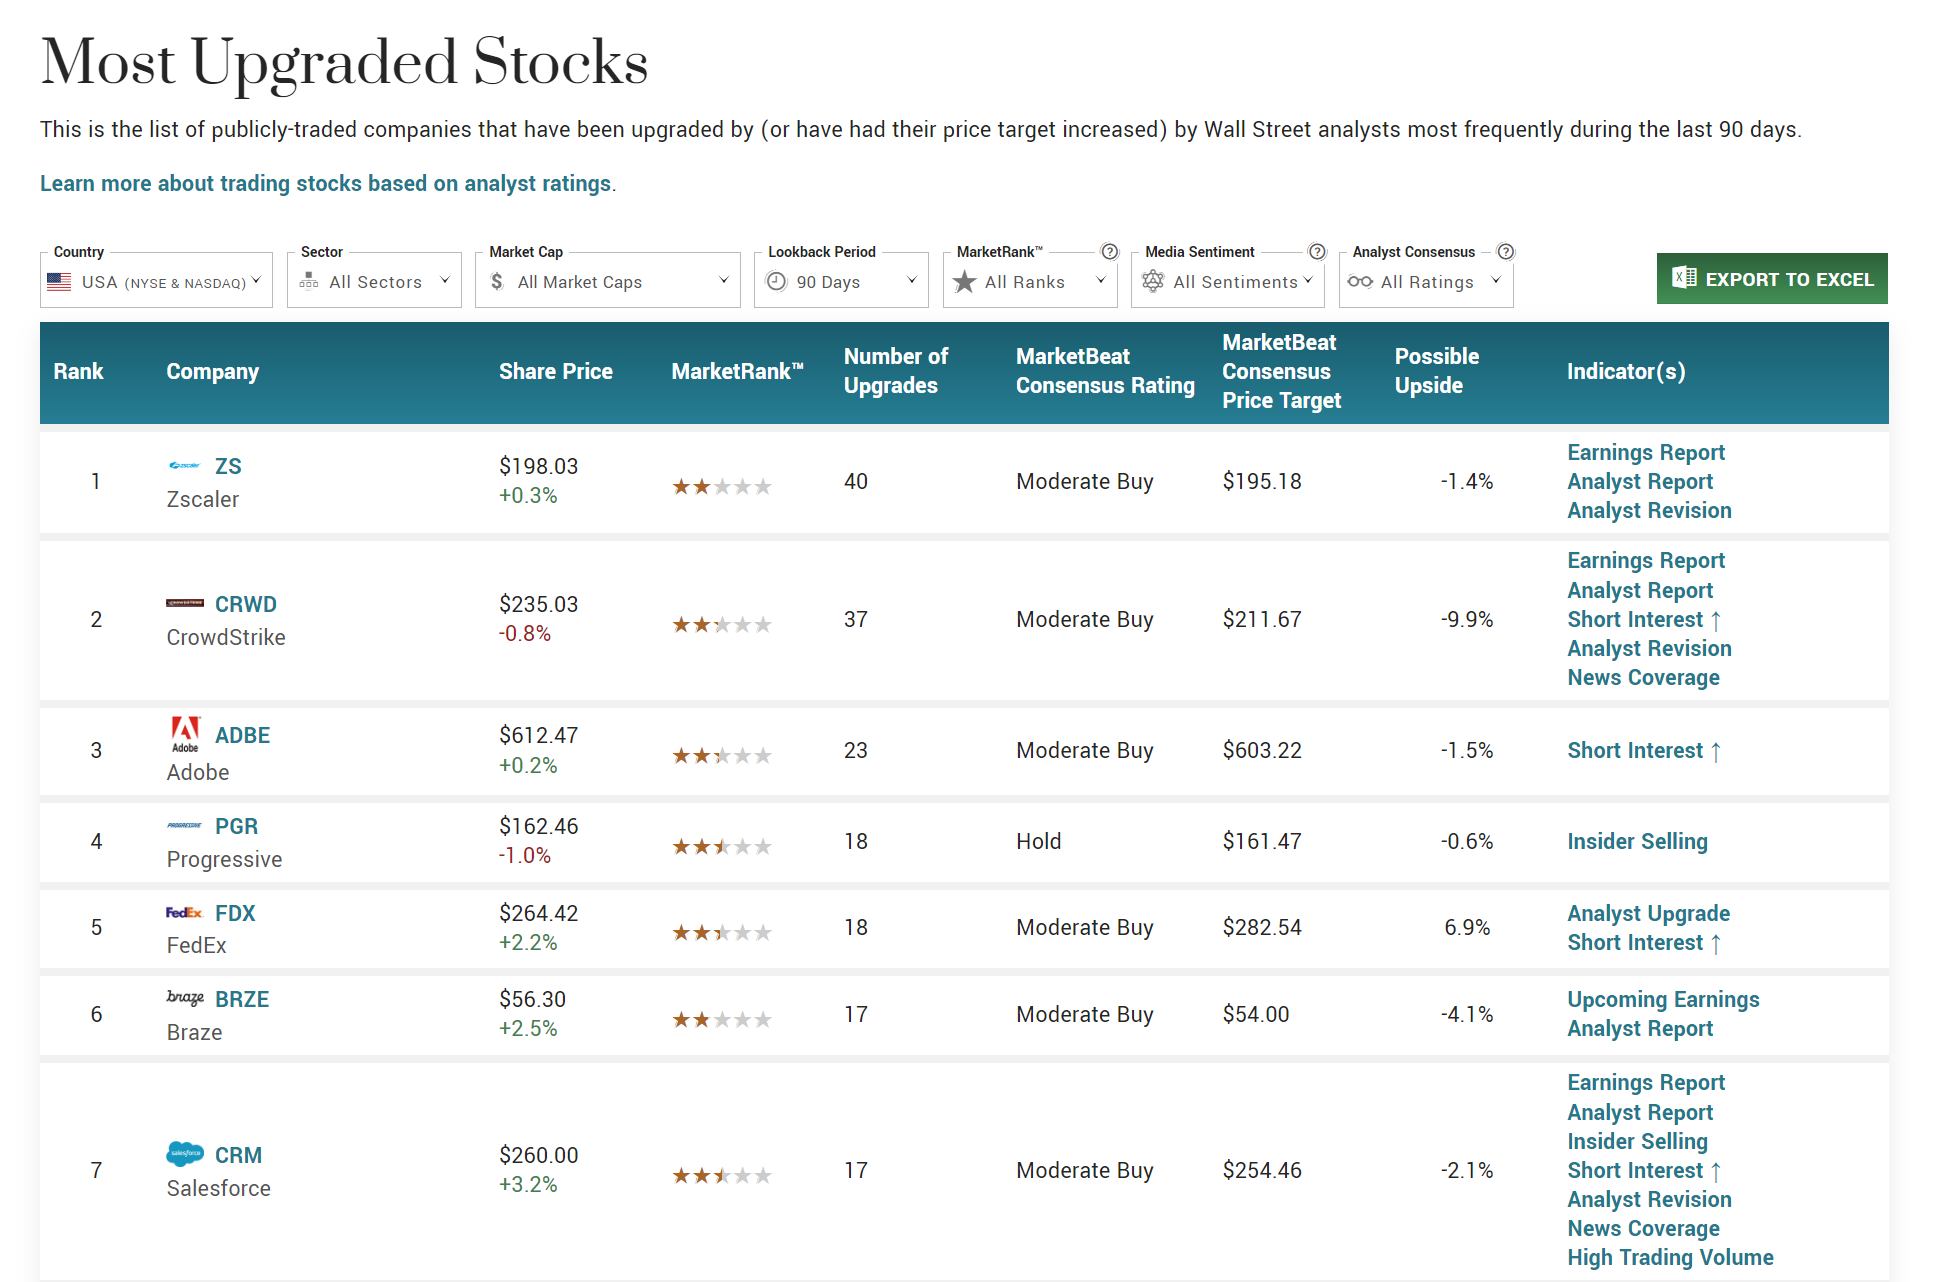Click the Media Sentiment help question-mark icon
The width and height of the screenshot is (1944, 1282).
pos(1317,252)
